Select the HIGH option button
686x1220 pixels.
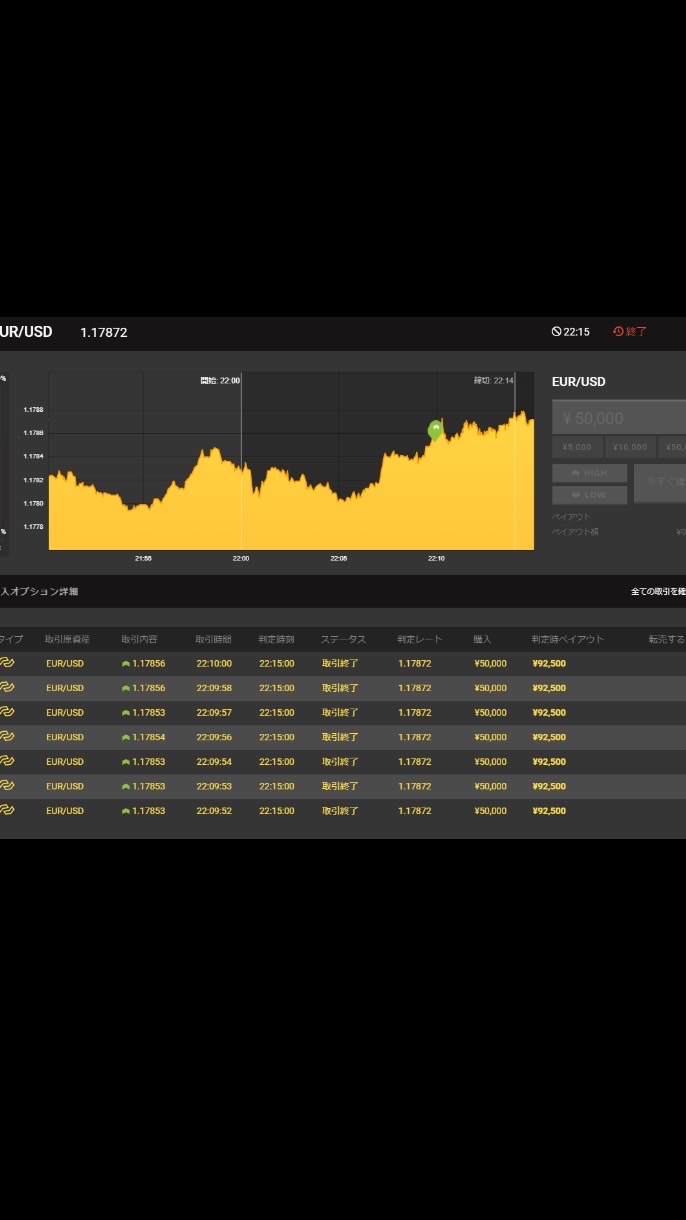coord(589,473)
